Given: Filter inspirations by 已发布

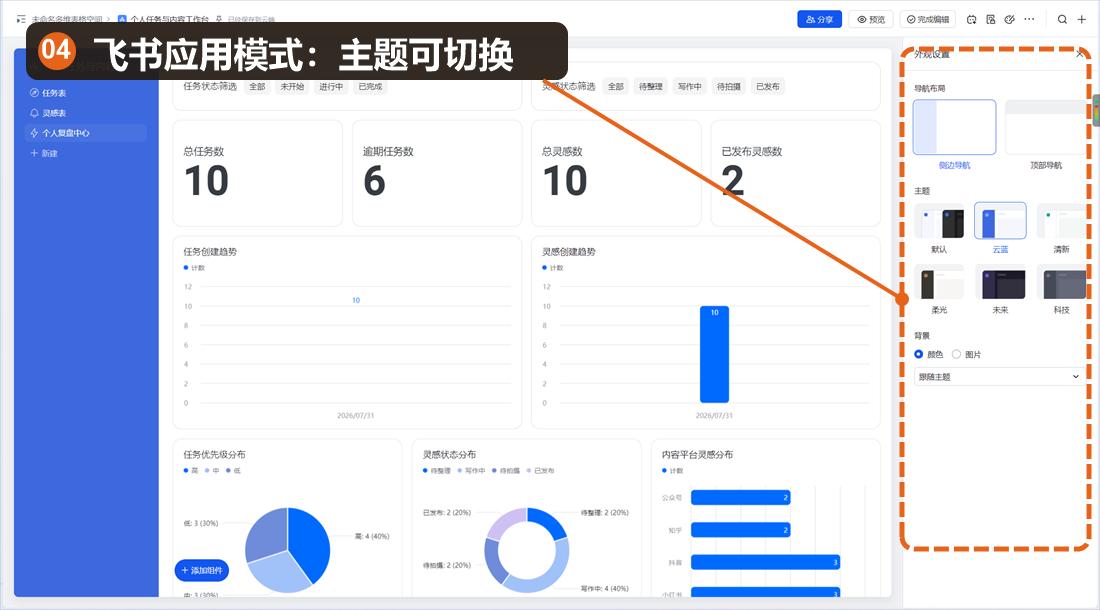Looking at the screenshot, I should pos(767,86).
